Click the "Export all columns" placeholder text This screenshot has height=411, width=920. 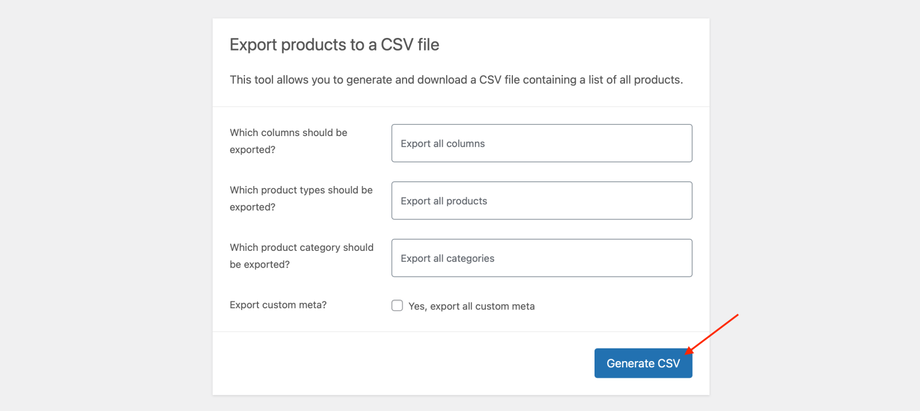tap(443, 144)
